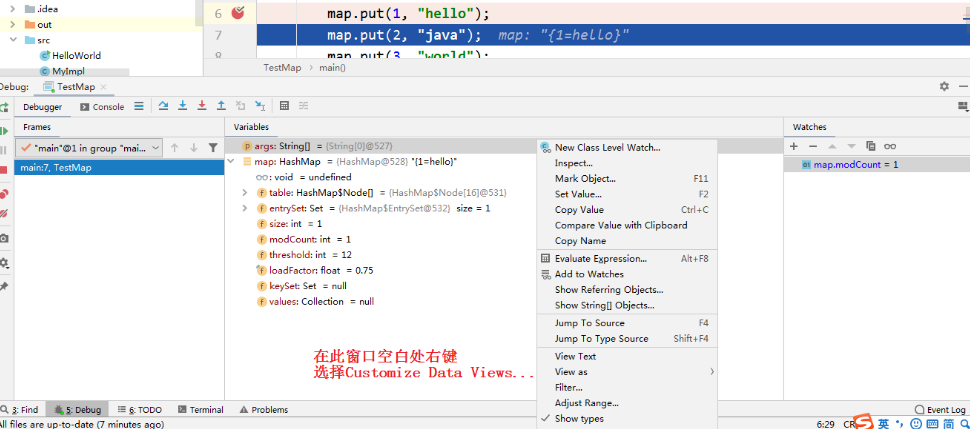Open the 3: Find tool window
This screenshot has height=429, width=970.
point(20,410)
